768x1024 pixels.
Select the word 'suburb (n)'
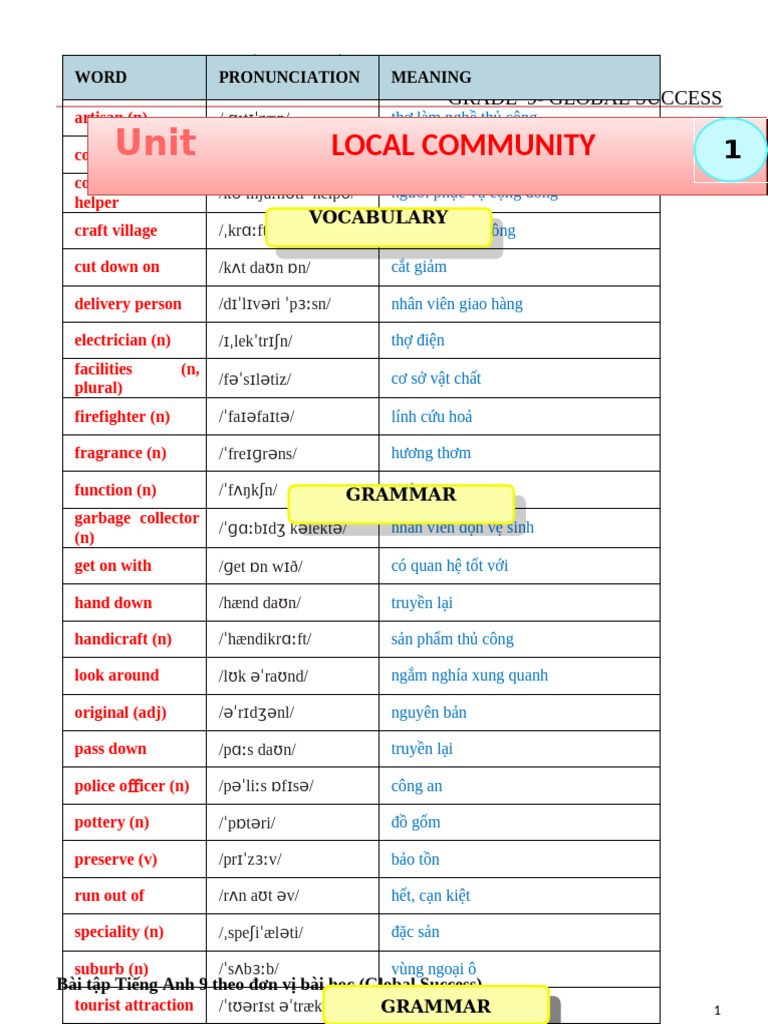[111, 969]
